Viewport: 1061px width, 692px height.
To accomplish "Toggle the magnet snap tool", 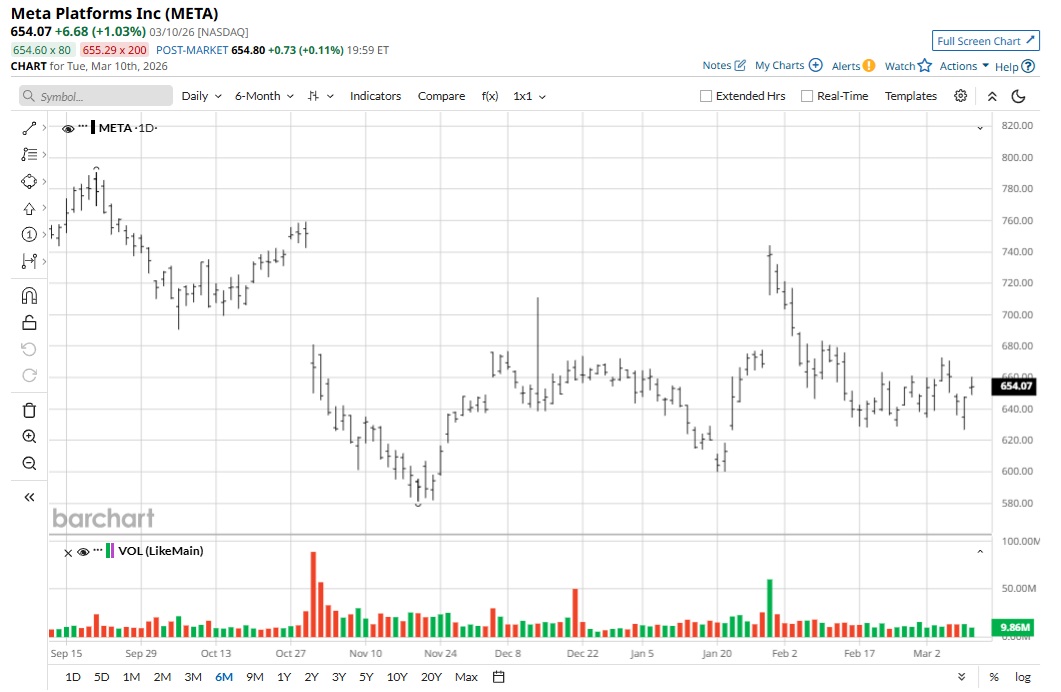I will (x=29, y=296).
